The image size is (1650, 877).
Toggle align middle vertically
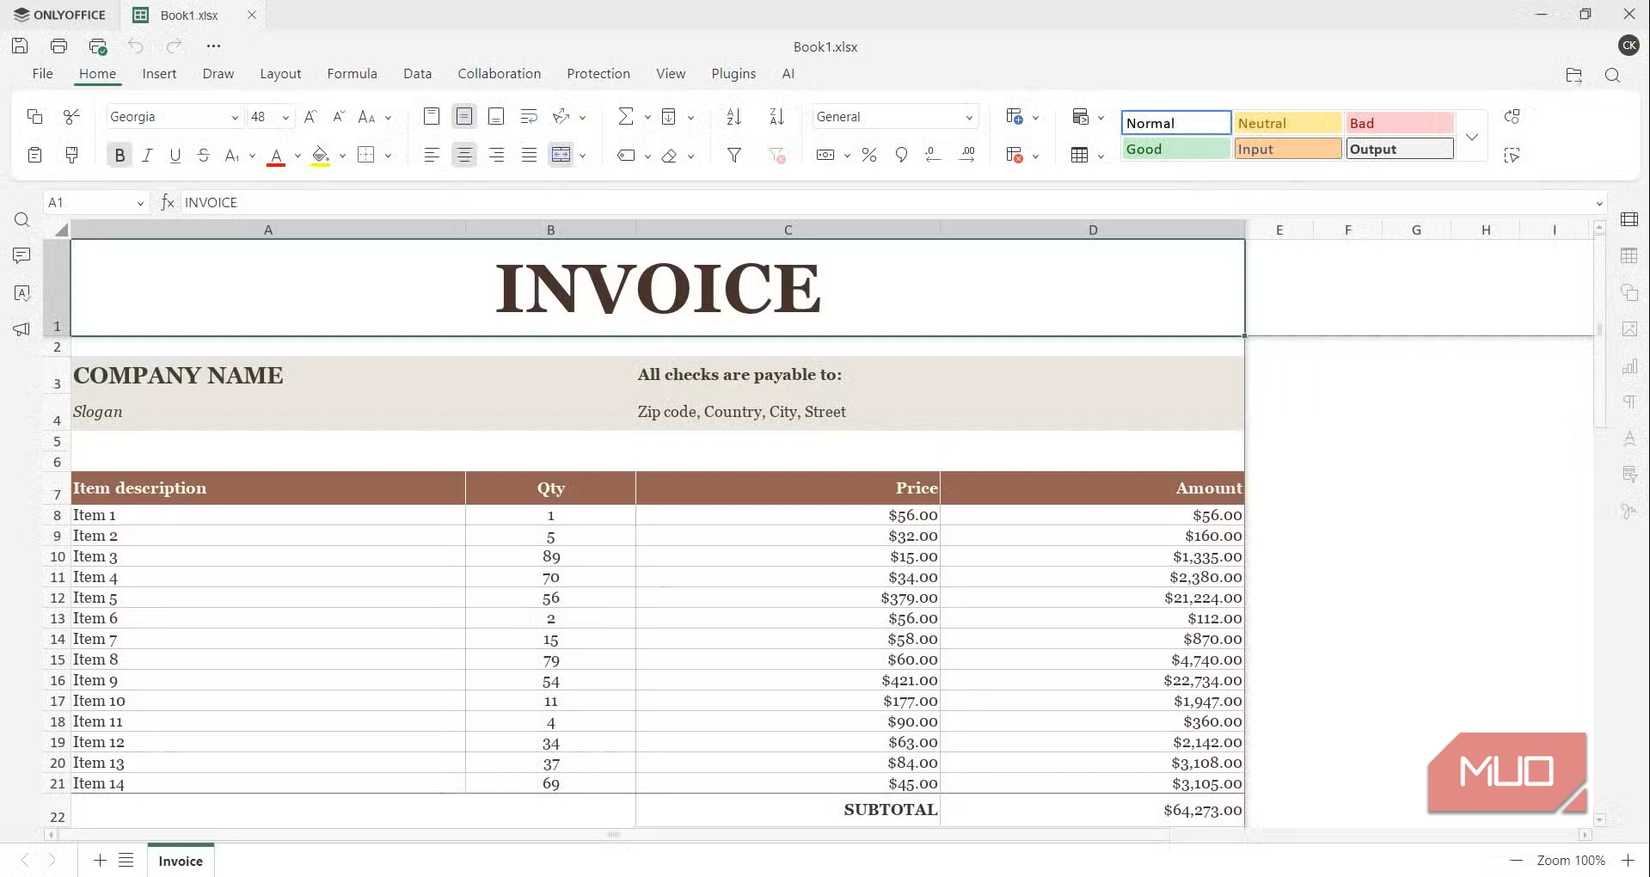pyautogui.click(x=464, y=117)
